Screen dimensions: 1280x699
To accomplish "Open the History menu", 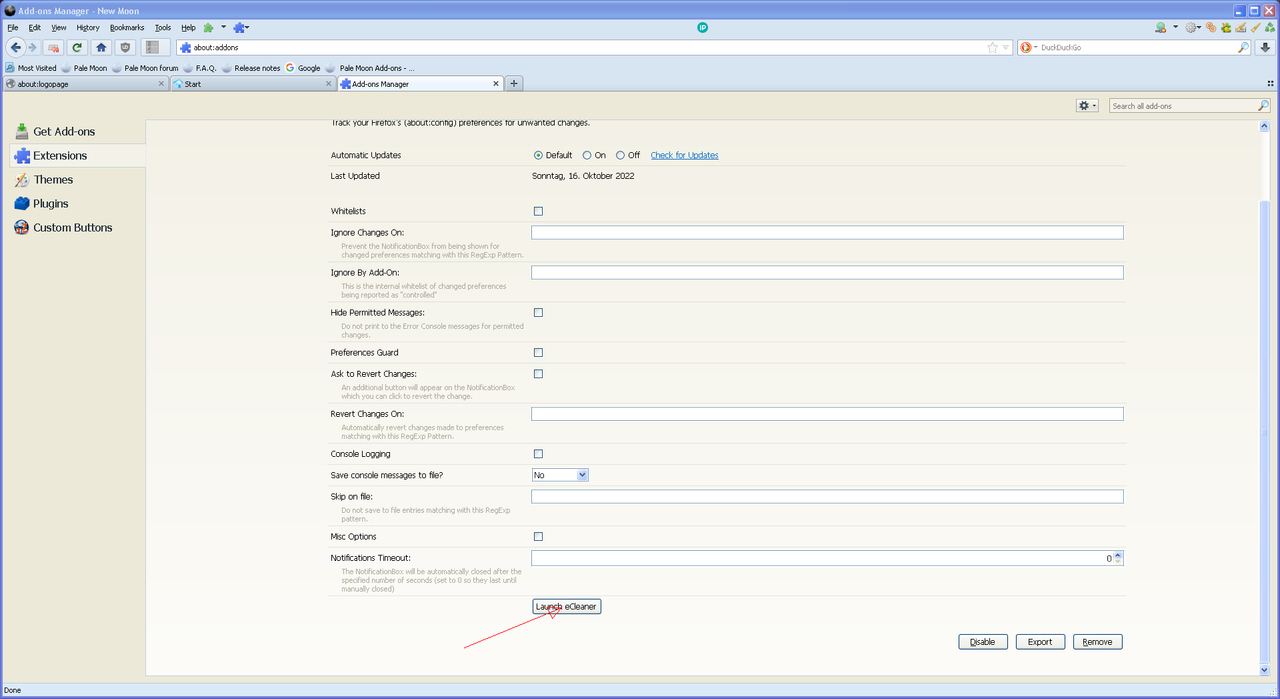I will click(x=88, y=28).
